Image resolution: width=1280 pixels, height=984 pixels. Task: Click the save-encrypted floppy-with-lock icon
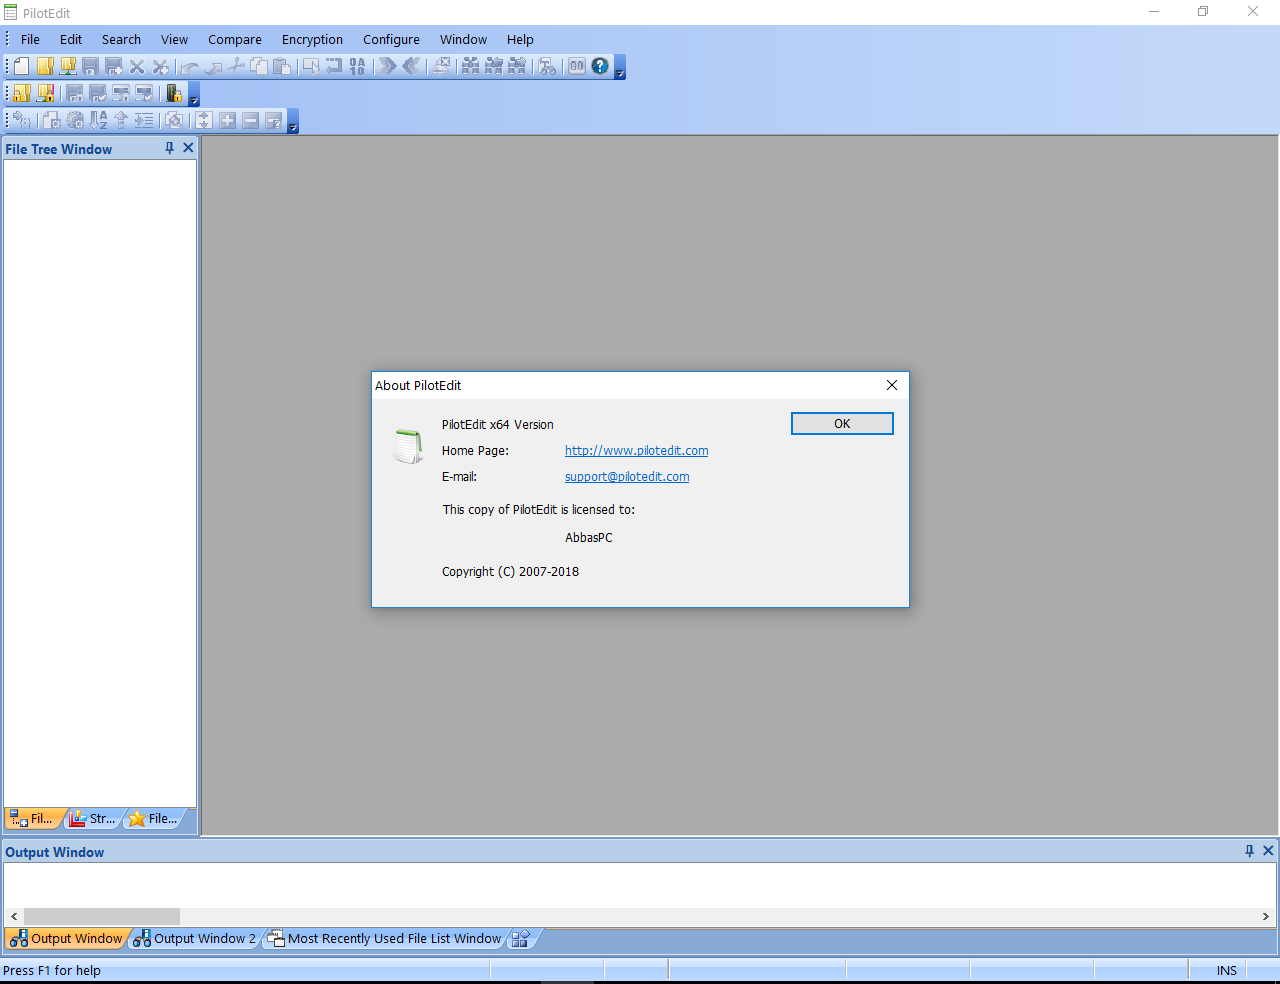[75, 93]
